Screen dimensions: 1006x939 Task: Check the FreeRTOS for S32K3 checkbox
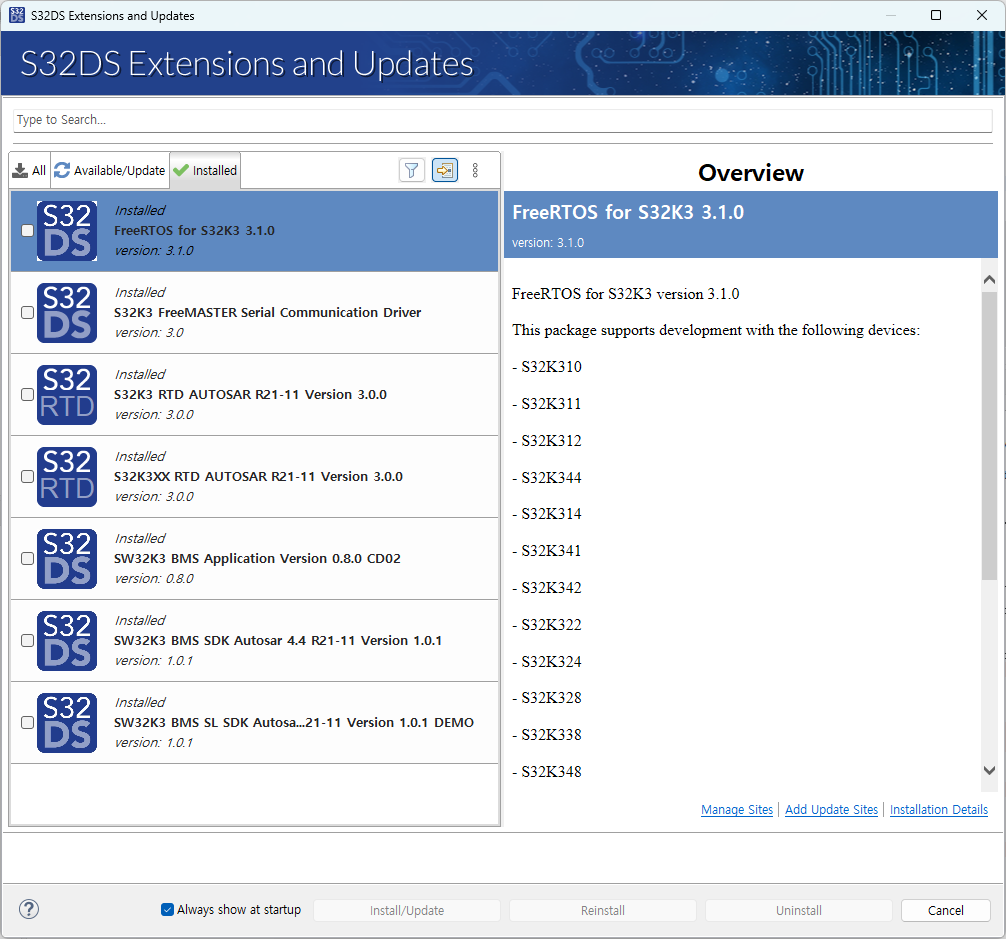[x=27, y=230]
